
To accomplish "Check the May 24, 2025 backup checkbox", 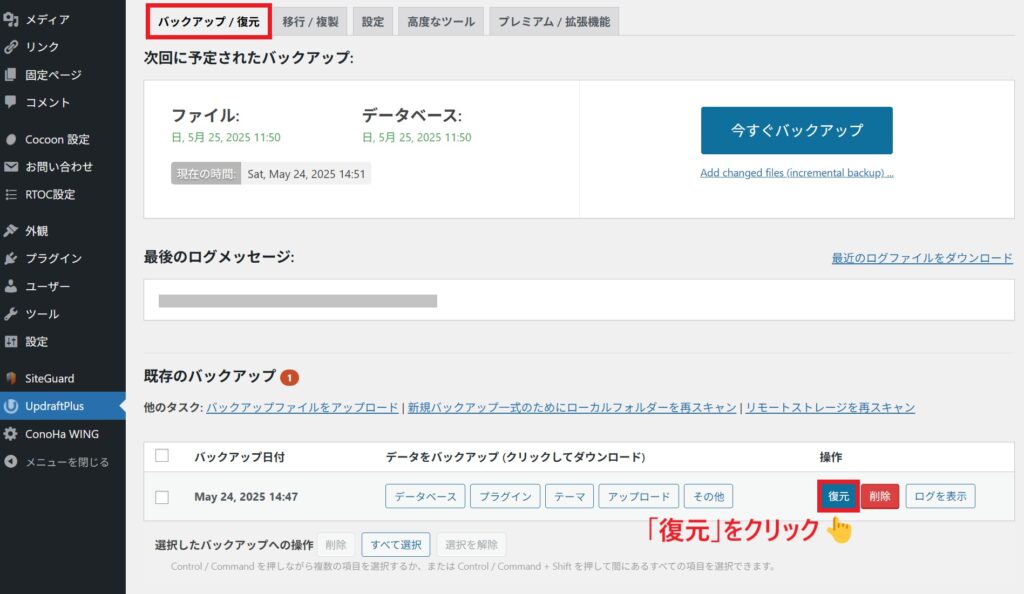I will (162, 497).
